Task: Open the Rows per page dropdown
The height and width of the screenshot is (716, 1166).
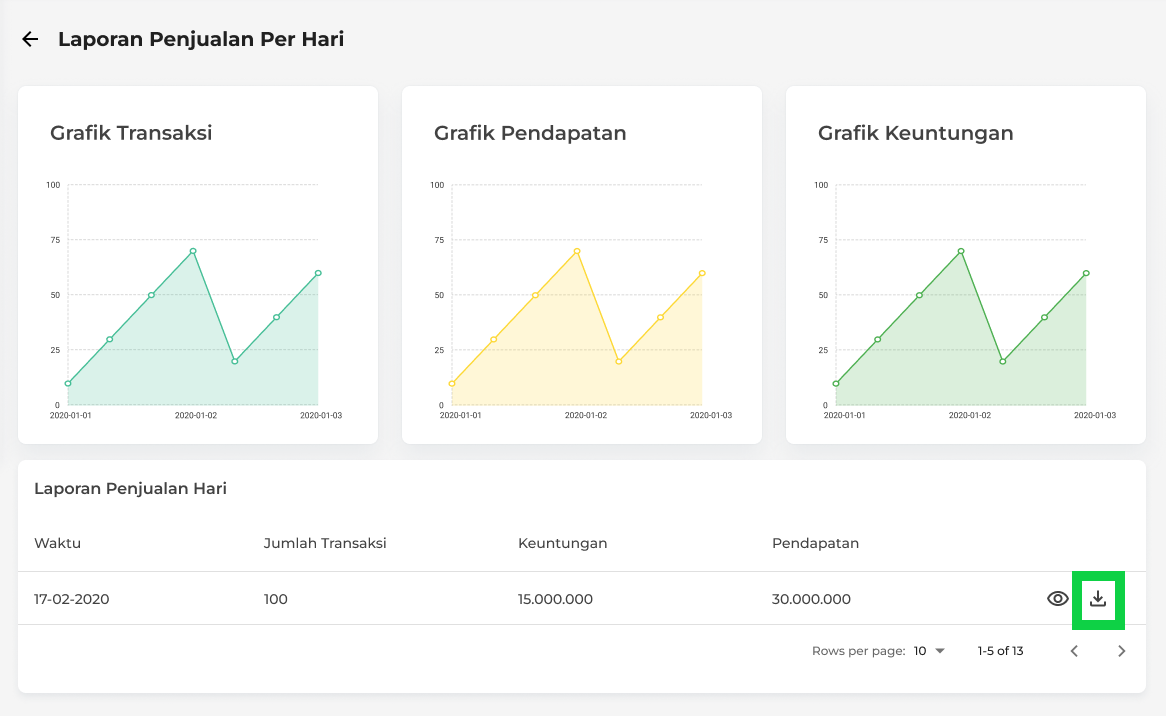Action: pos(929,651)
